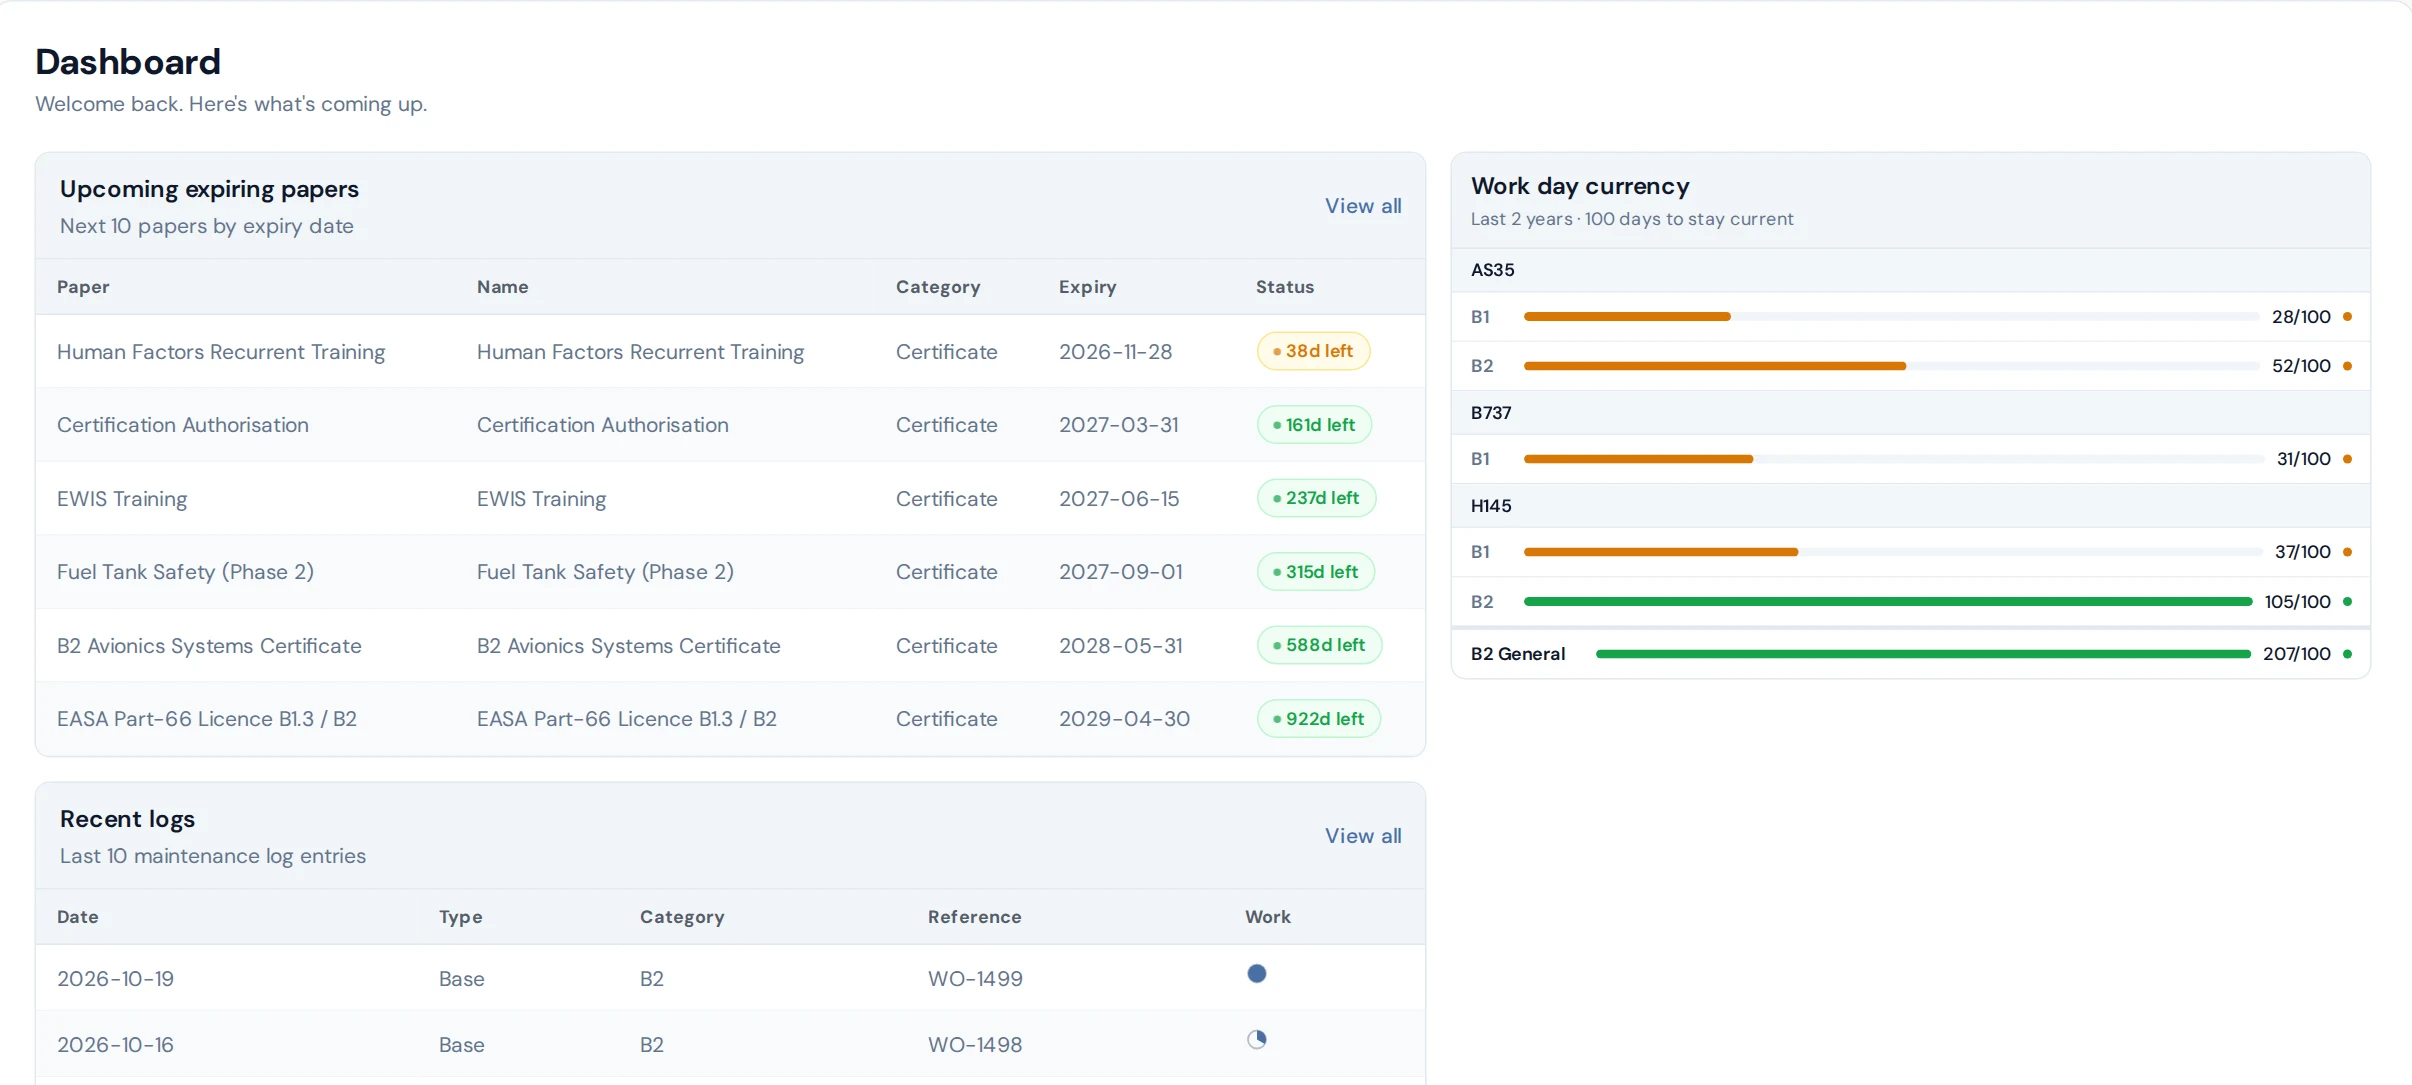
Task: Click the orange status dot beside 31/100
Action: point(2347,459)
